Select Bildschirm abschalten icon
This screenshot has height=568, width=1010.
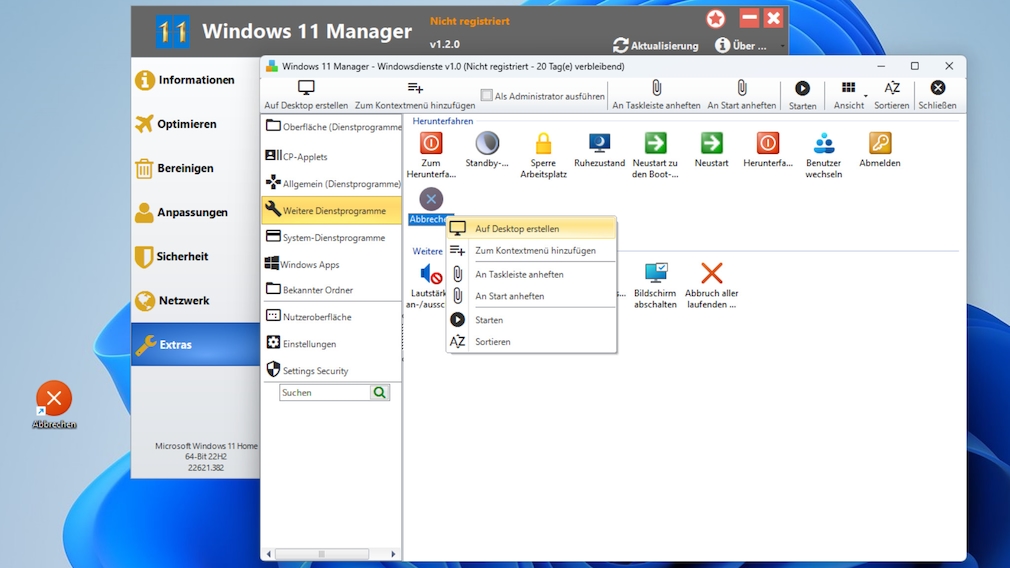pyautogui.click(x=655, y=274)
